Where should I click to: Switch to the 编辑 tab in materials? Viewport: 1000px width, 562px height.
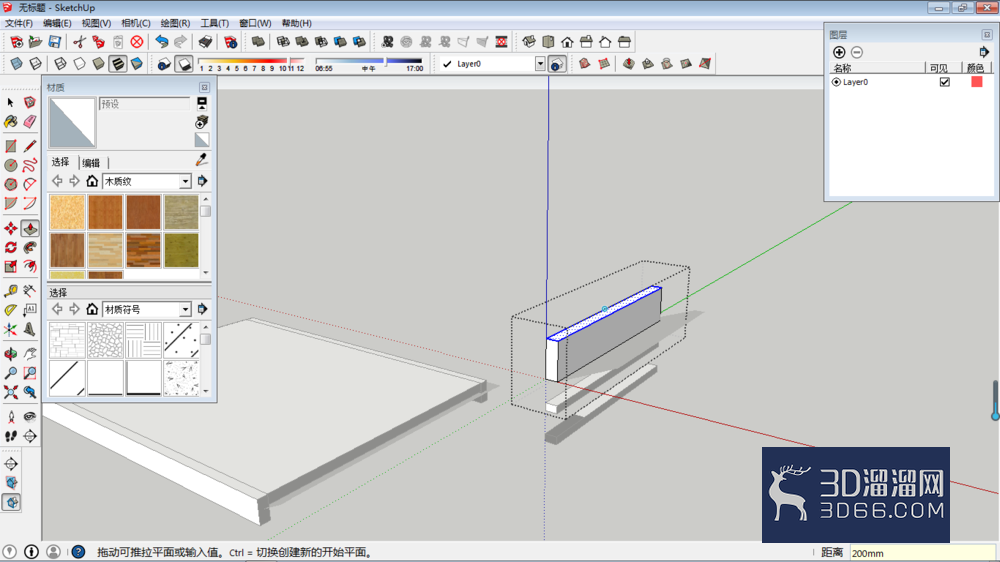tap(91, 163)
